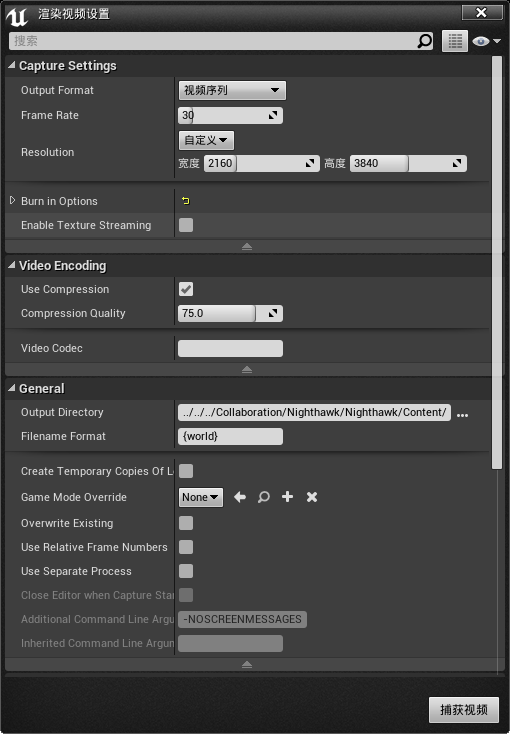This screenshot has width=510, height=734.
Task: Clear the Game Mode Override value
Action: (312, 497)
